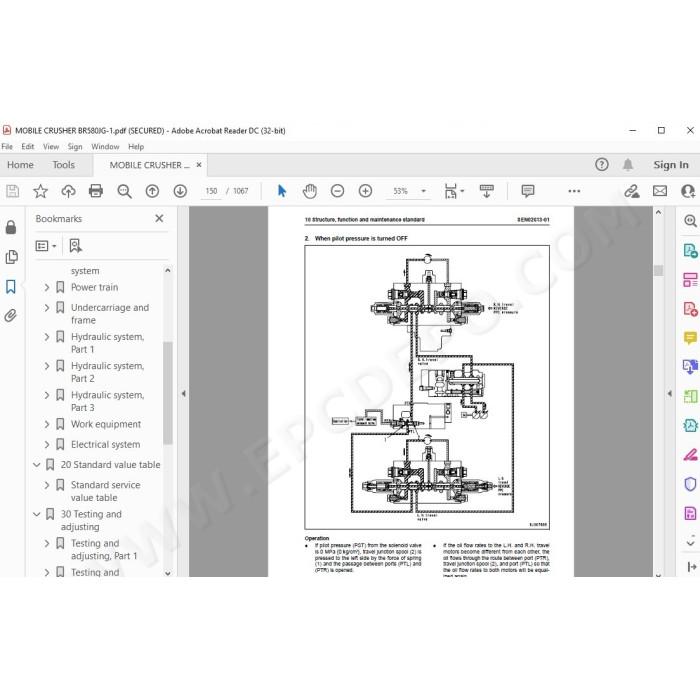Switch to Home tab
Image resolution: width=700 pixels, height=700 pixels.
tap(20, 165)
